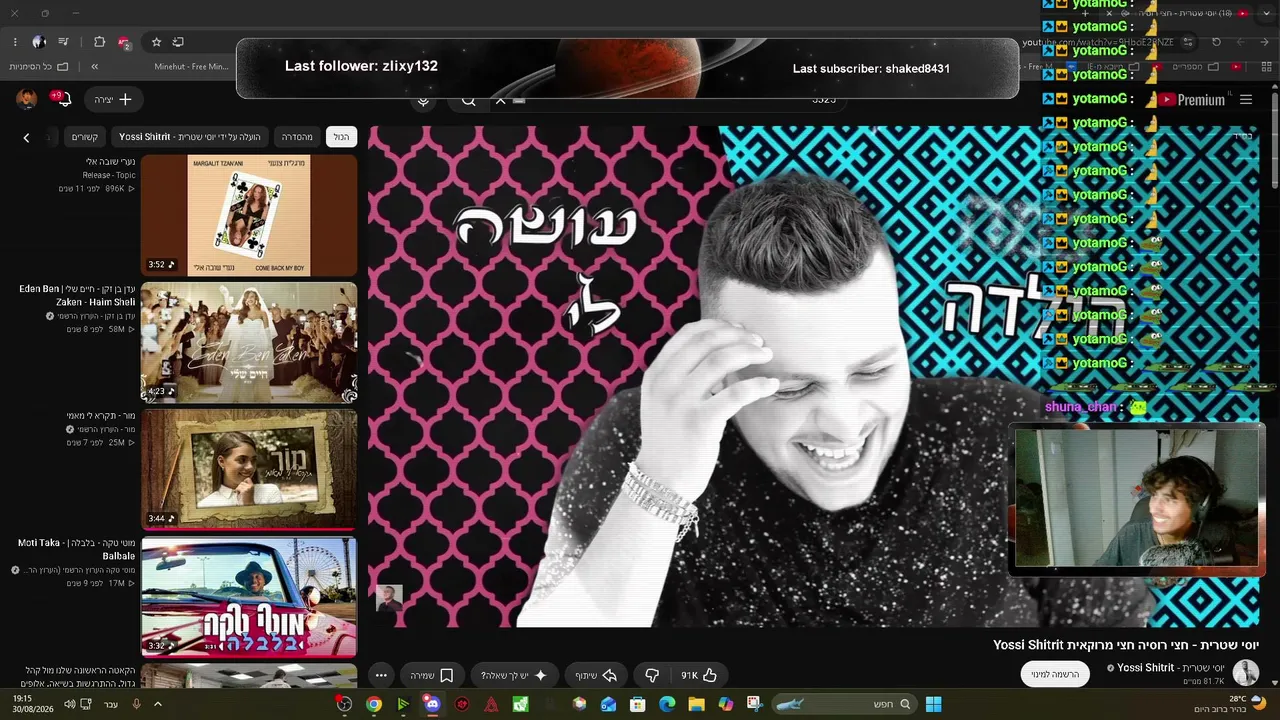The width and height of the screenshot is (1280, 720).
Task: Open the Windows Start menu
Action: pyautogui.click(x=933, y=704)
